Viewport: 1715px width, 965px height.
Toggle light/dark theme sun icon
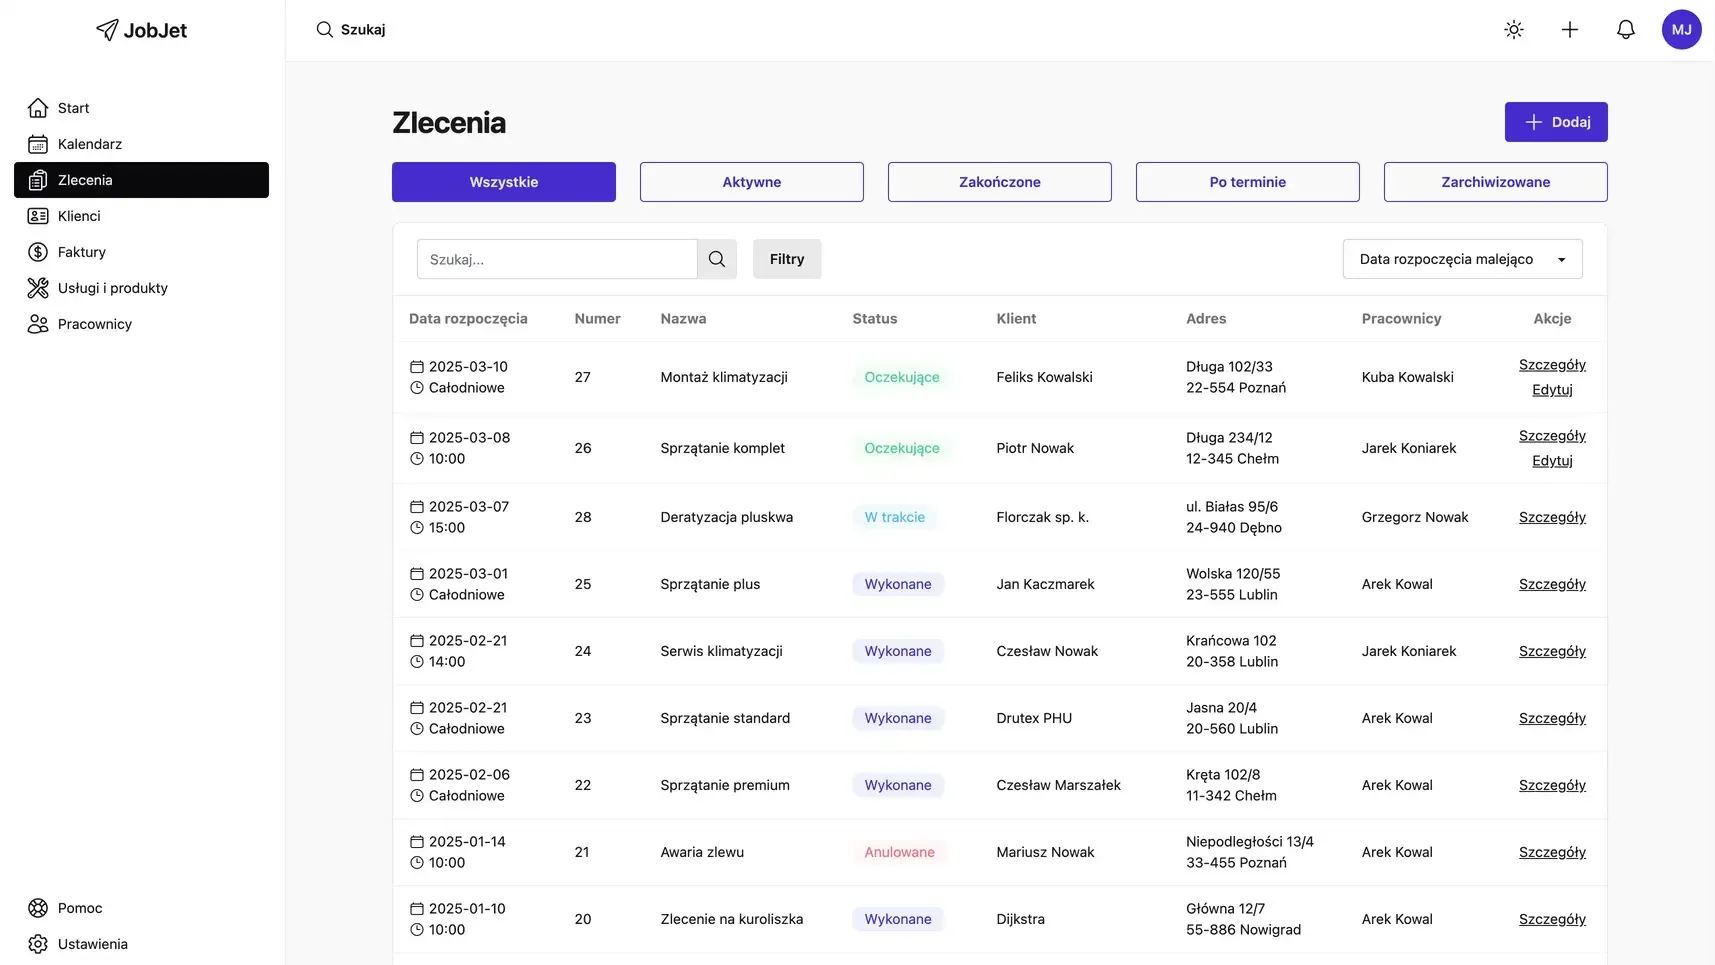coord(1514,30)
